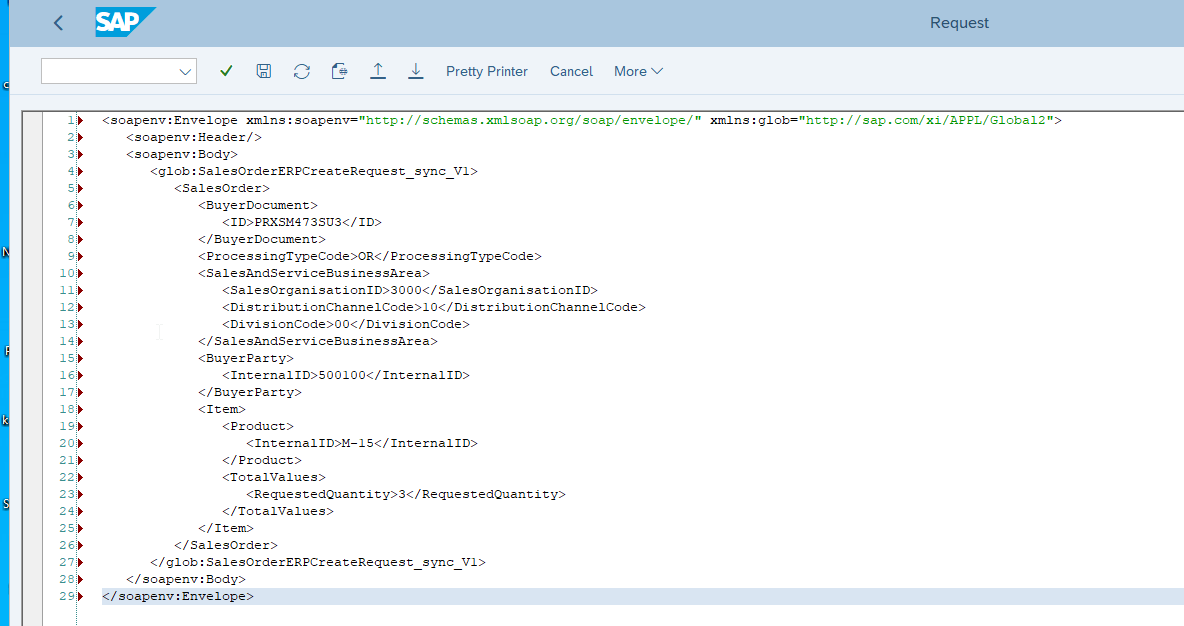Click the back arrow in the header
1184x626 pixels.
[x=58, y=23]
